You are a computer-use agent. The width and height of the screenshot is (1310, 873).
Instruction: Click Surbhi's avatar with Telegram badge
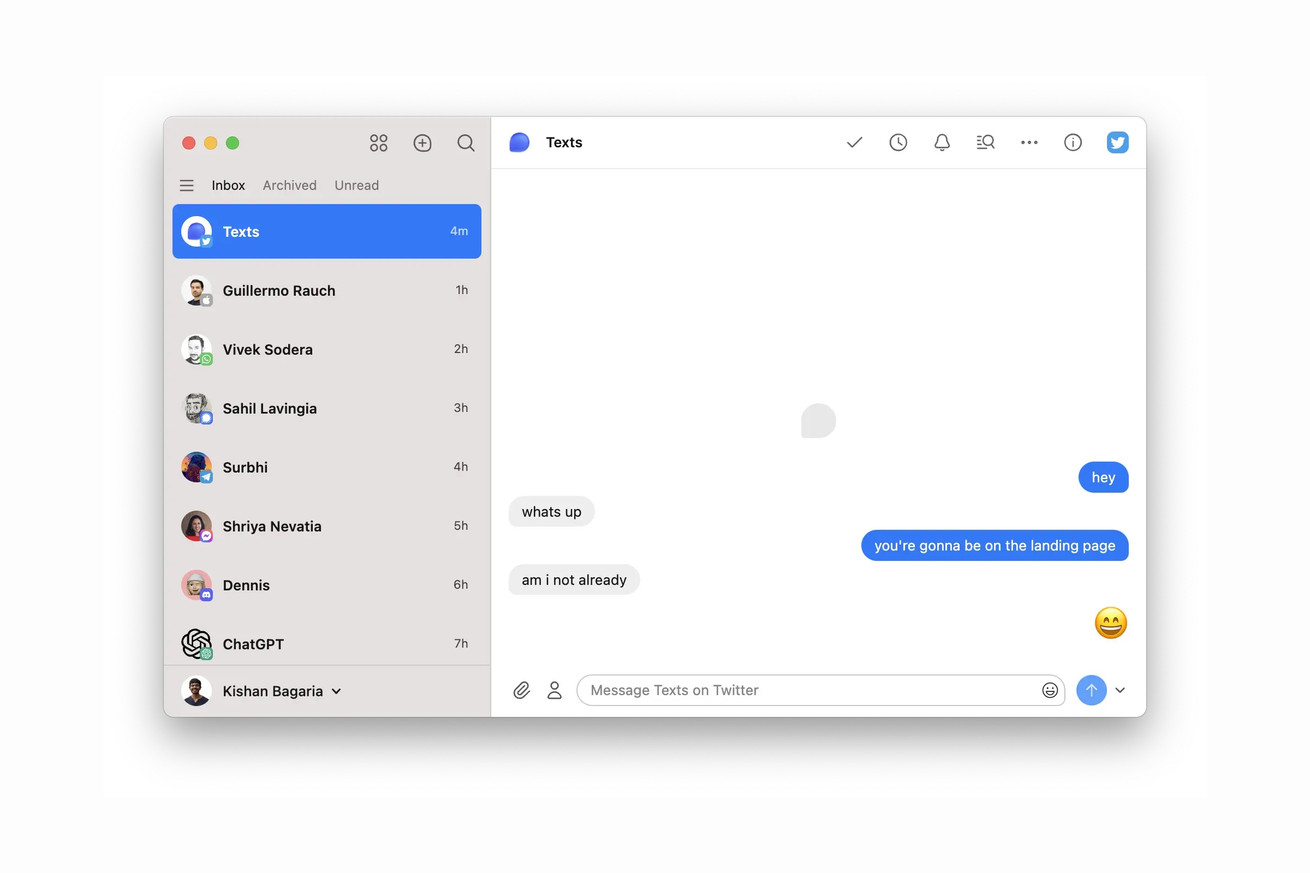point(196,467)
